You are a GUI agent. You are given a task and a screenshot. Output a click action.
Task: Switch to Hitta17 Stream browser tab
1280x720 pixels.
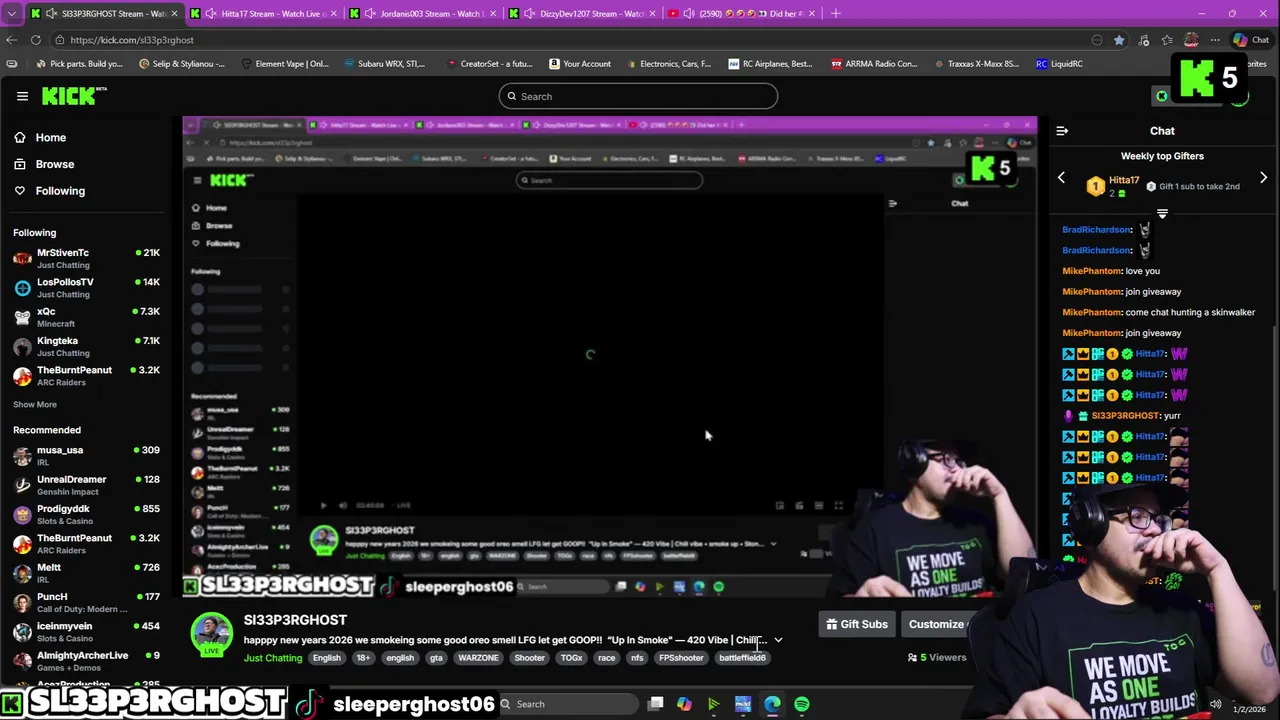tap(264, 13)
